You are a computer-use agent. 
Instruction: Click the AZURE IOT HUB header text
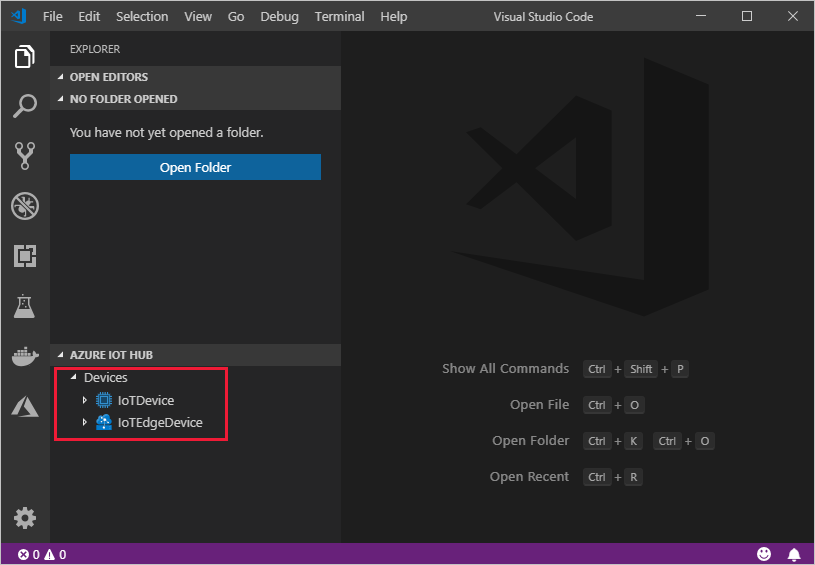click(111, 355)
